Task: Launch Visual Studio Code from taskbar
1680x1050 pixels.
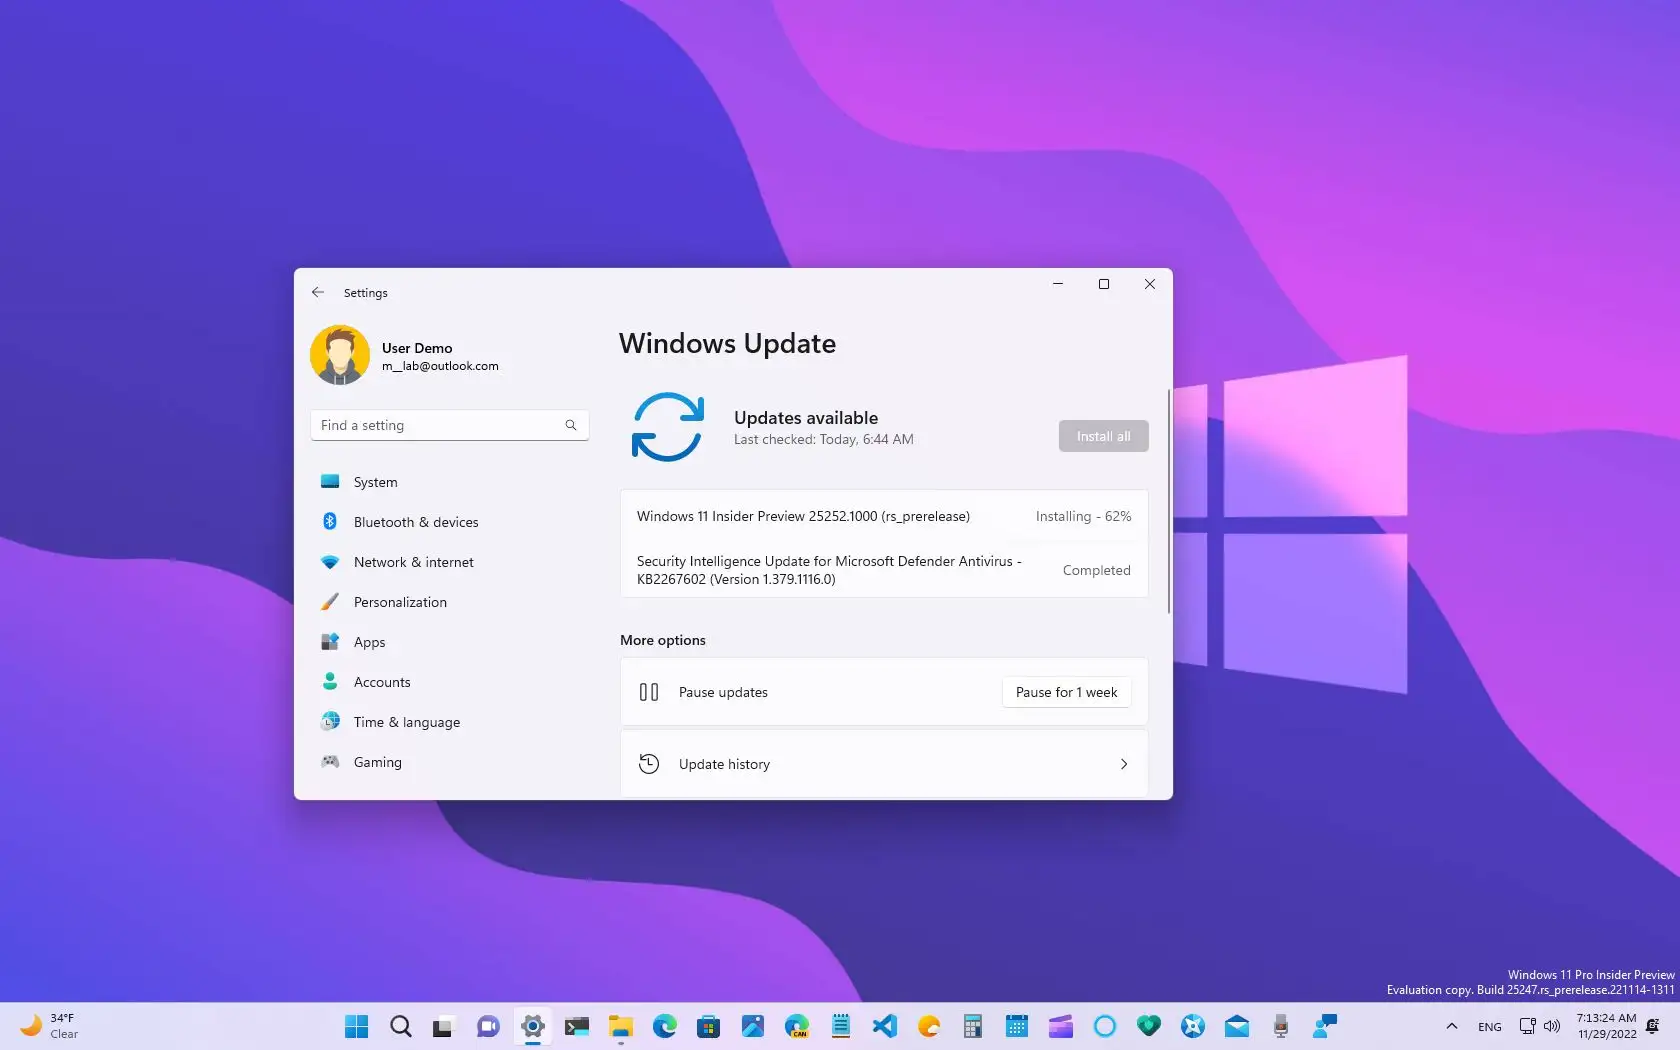Action: (x=885, y=1026)
